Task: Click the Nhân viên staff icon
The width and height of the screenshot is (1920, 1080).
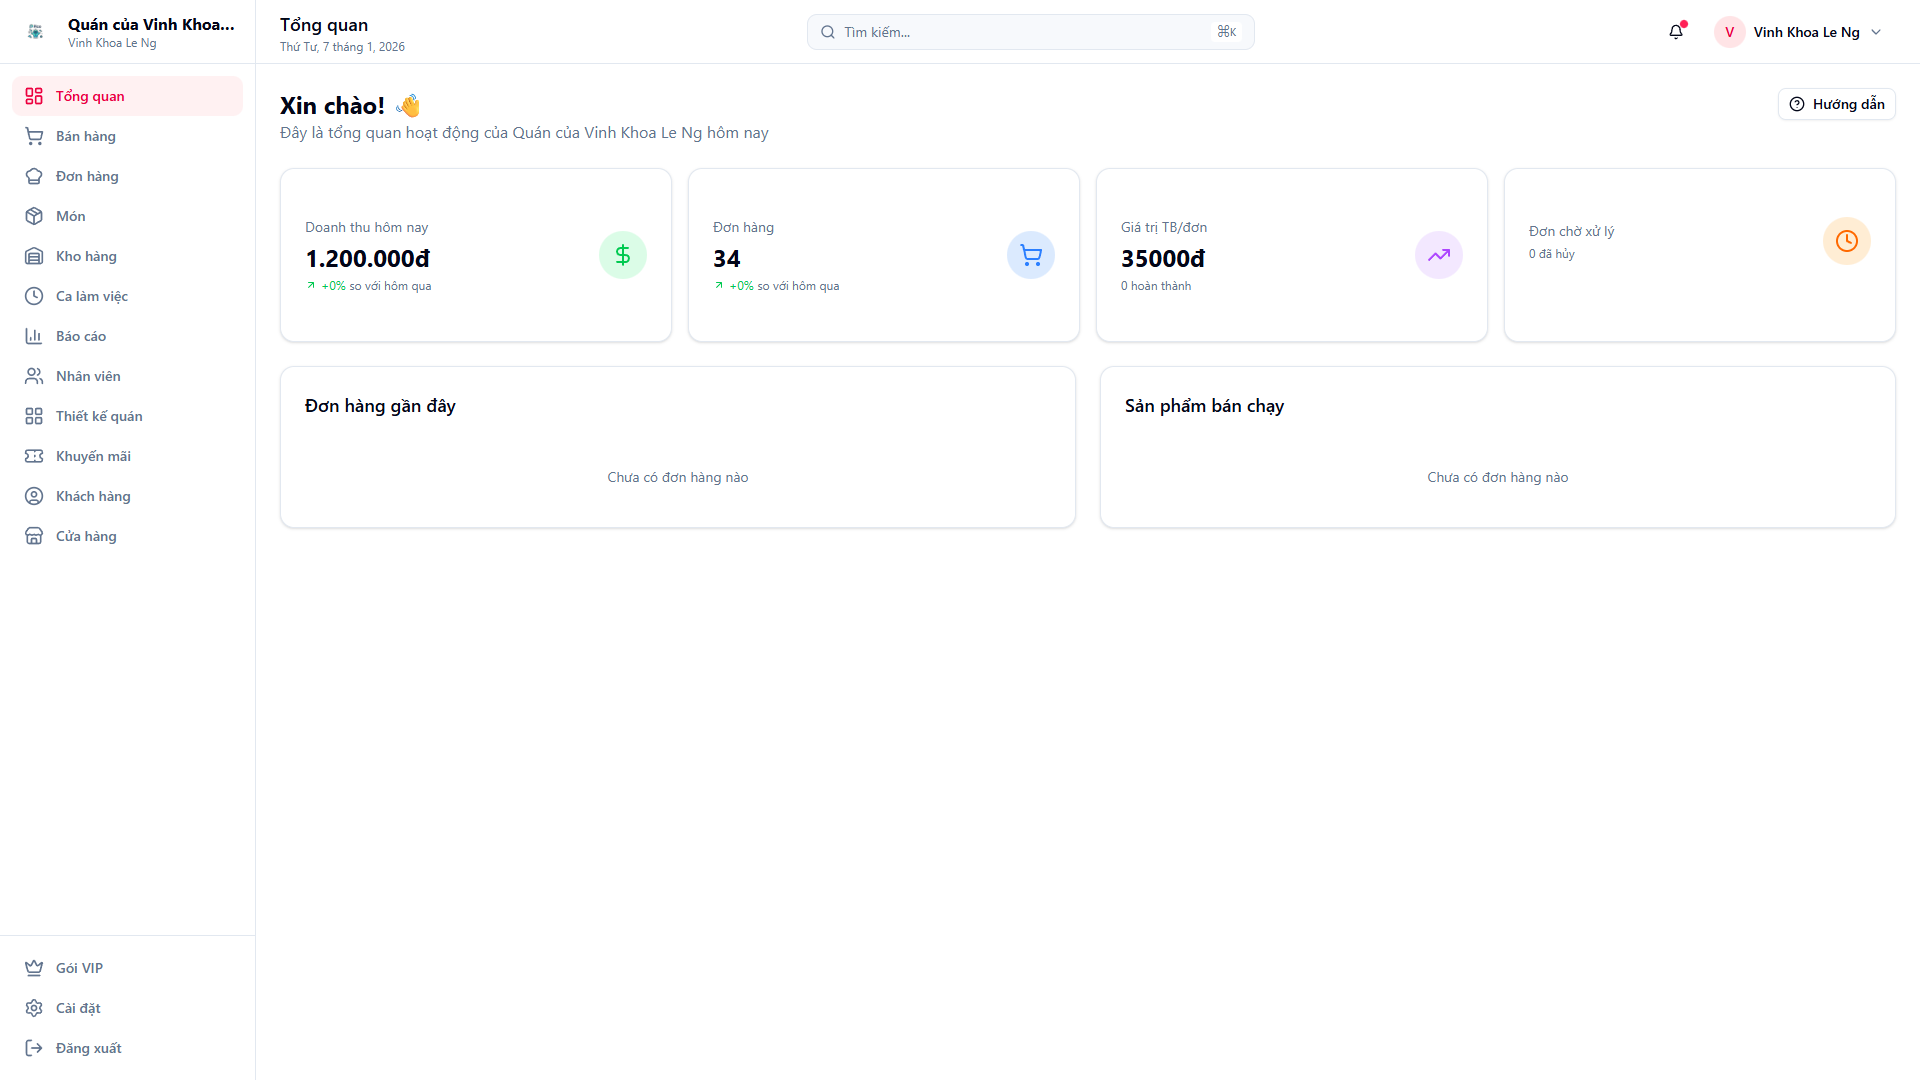Action: 35,376
